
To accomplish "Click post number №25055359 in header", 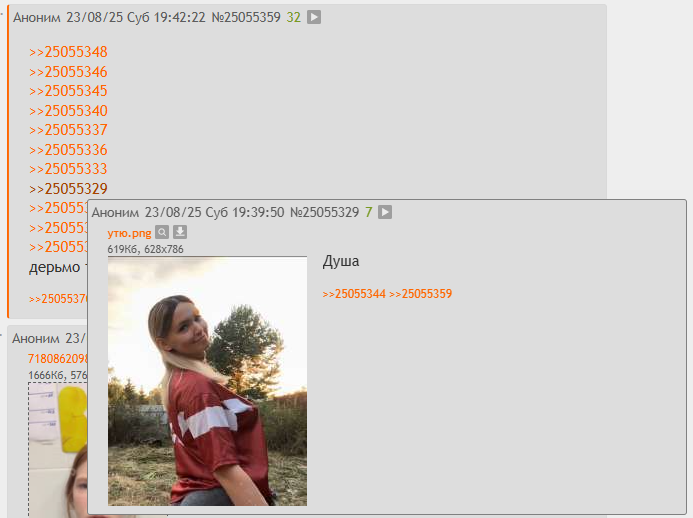I will pyautogui.click(x=246, y=17).
